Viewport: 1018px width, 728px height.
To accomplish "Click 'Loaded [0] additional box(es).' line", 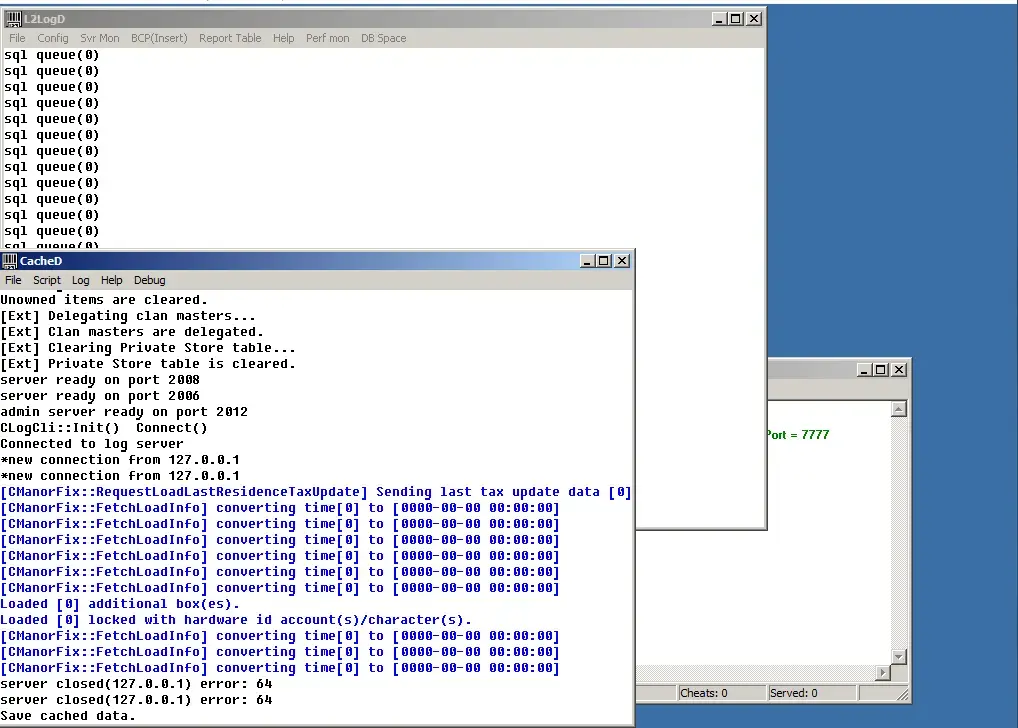I will point(120,604).
